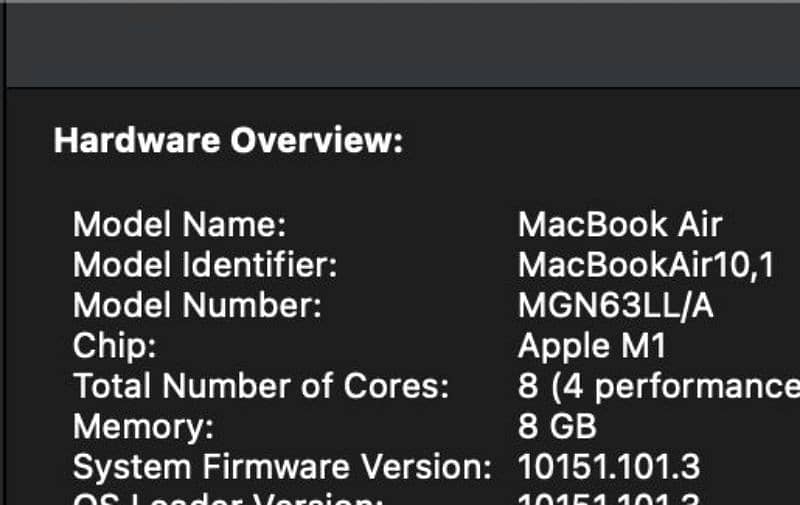Viewport: 800px width, 505px height.
Task: Select the Memory label
Action: [143, 427]
